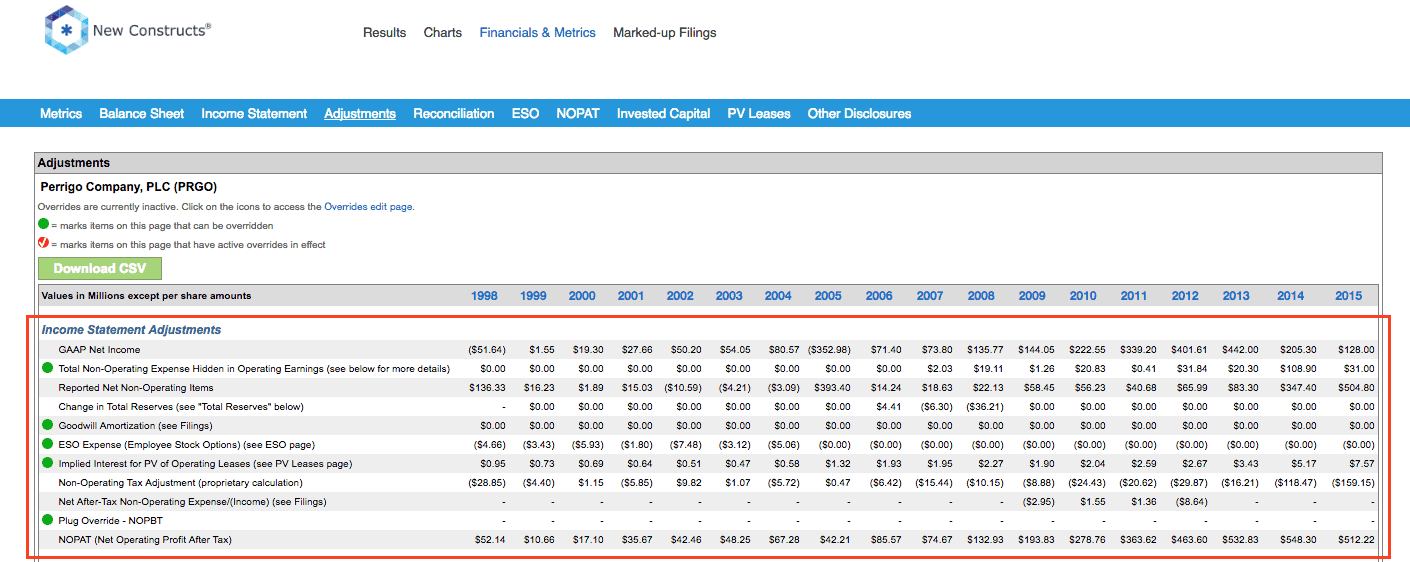Click the 1998 year column header
The width and height of the screenshot is (1410, 562).
[485, 296]
